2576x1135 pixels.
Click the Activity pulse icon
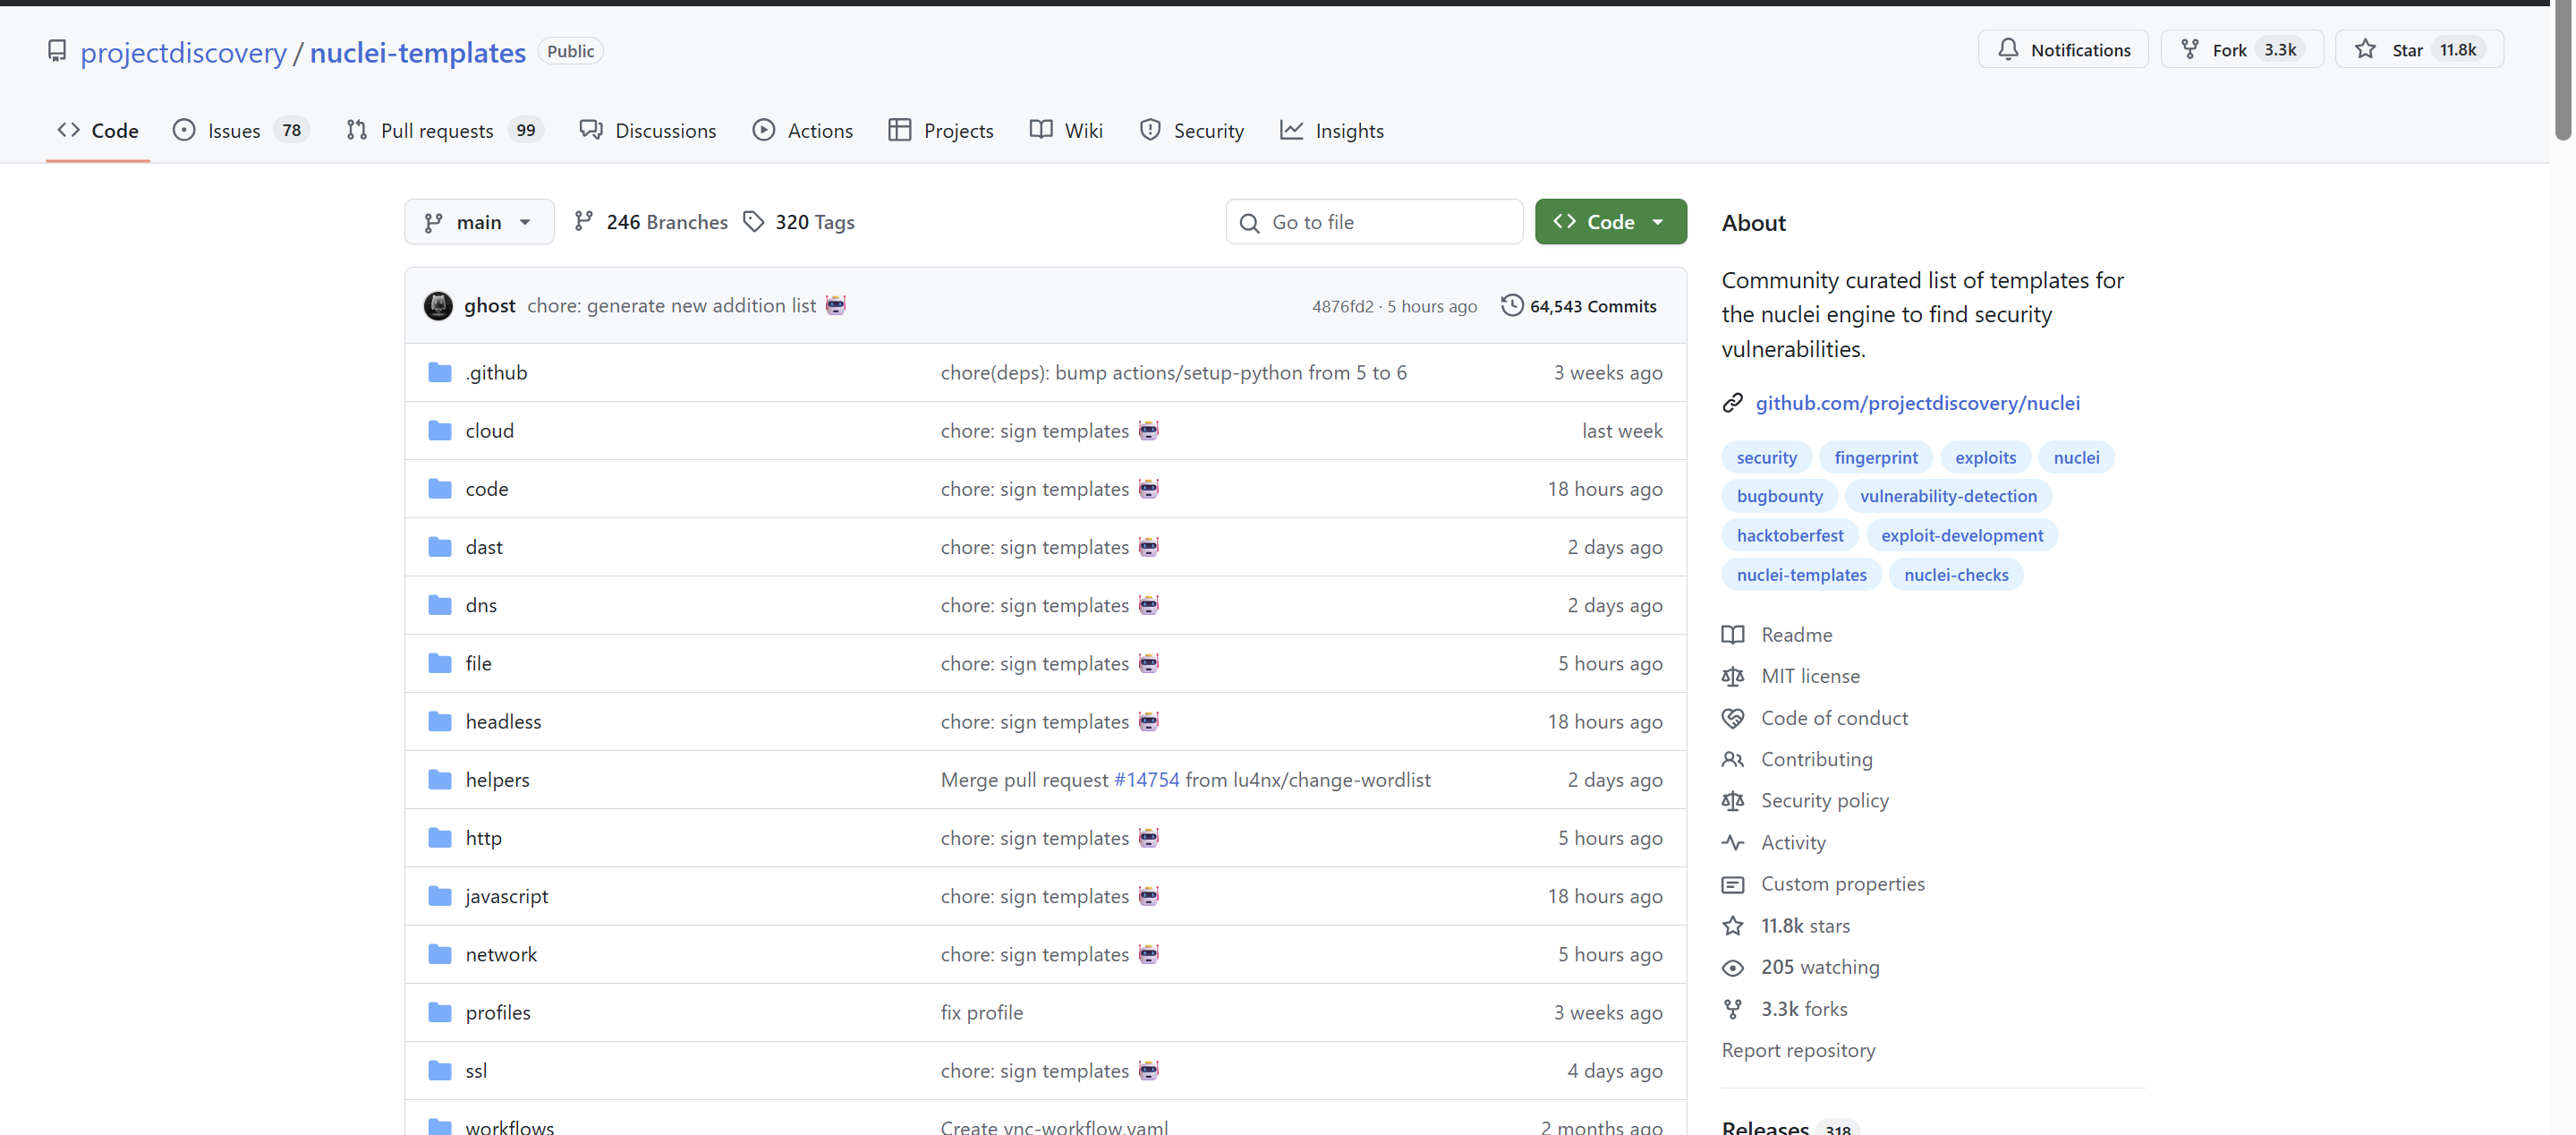[x=1733, y=843]
